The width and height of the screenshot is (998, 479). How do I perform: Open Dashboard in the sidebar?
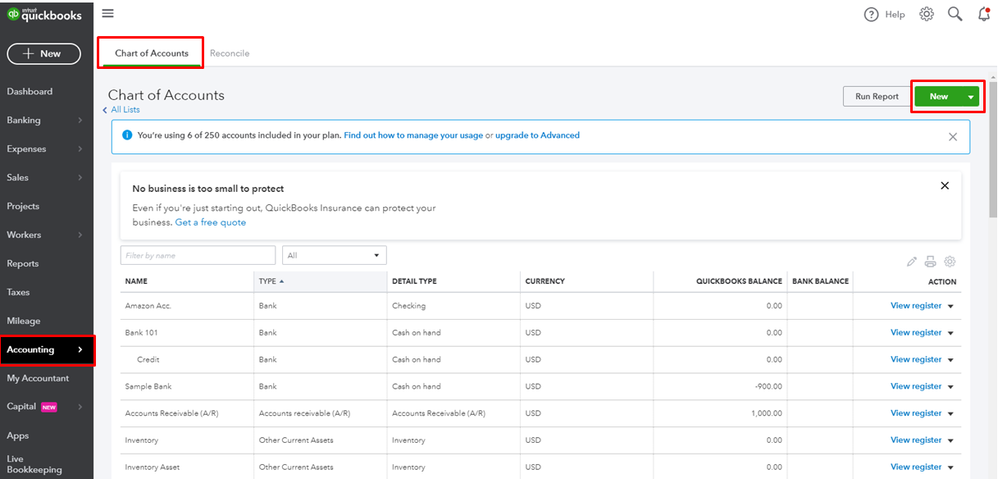(x=30, y=92)
